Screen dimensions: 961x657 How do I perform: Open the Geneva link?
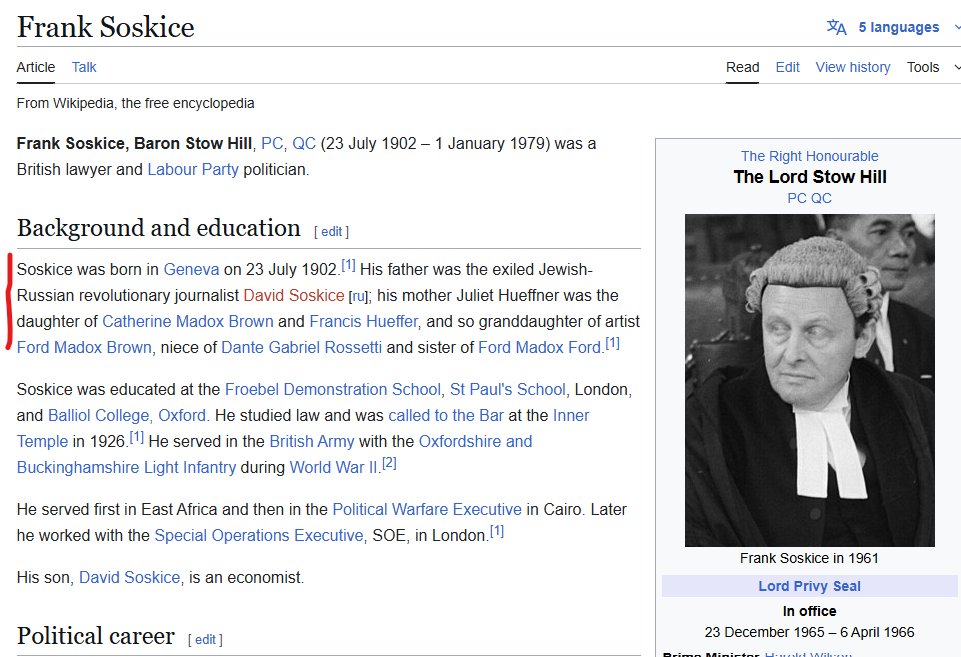click(191, 270)
